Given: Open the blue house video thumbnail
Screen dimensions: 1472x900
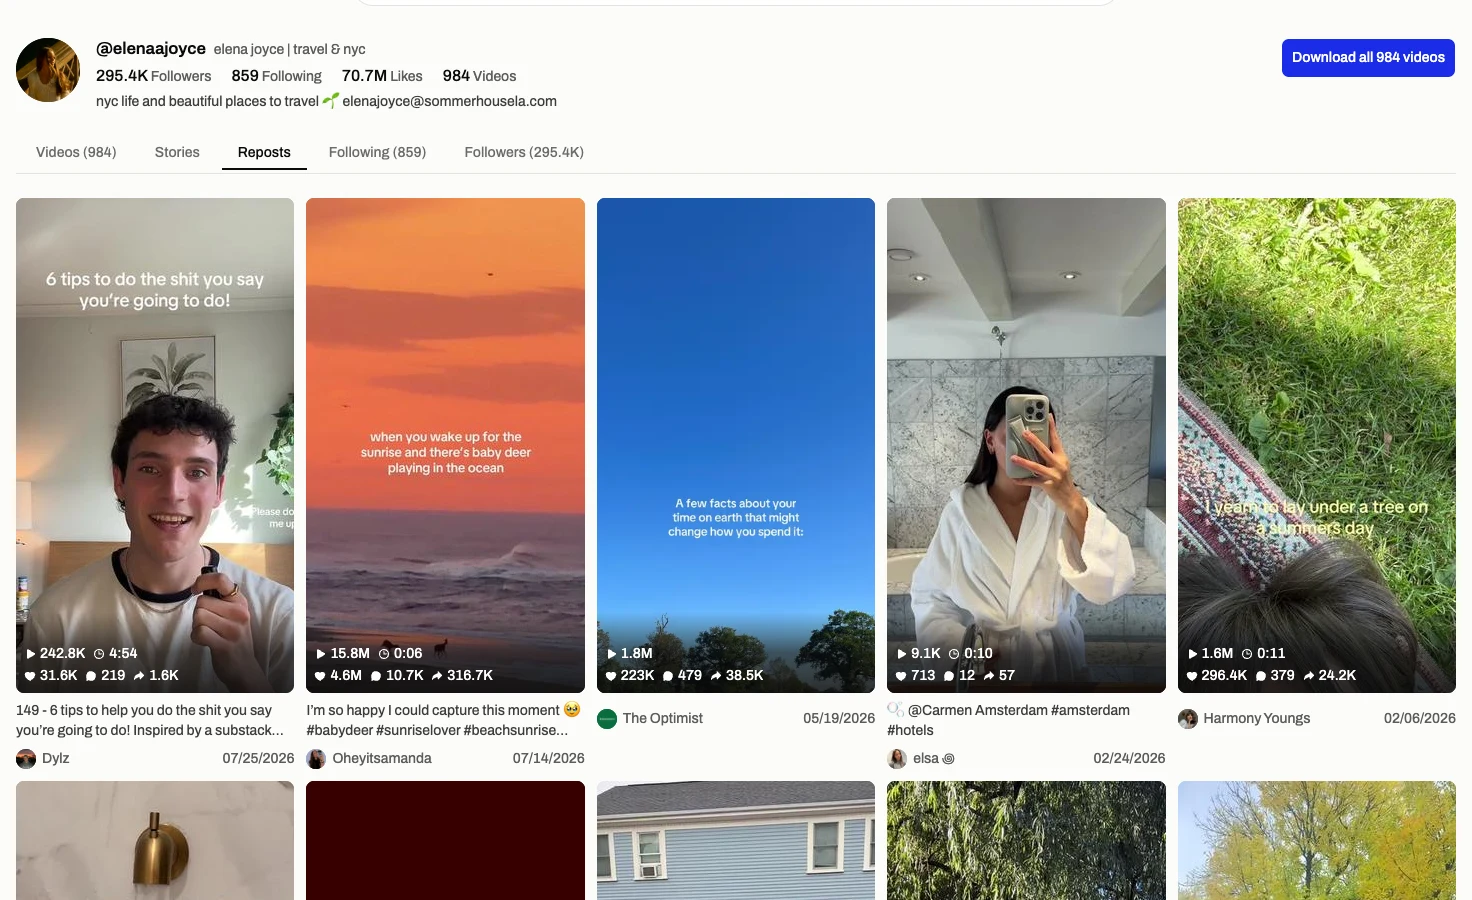Looking at the screenshot, I should coord(736,841).
